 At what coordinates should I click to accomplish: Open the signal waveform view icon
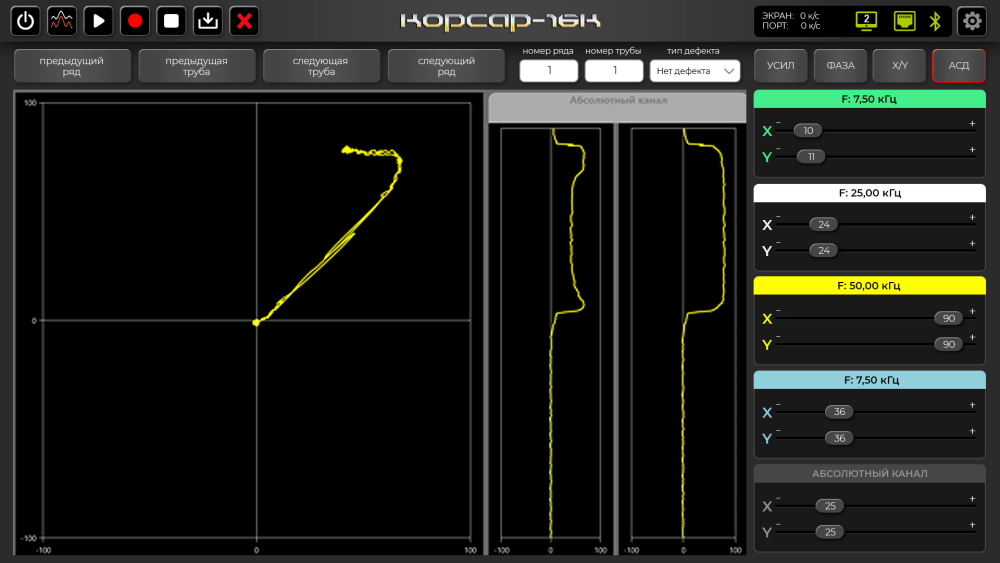[x=62, y=21]
